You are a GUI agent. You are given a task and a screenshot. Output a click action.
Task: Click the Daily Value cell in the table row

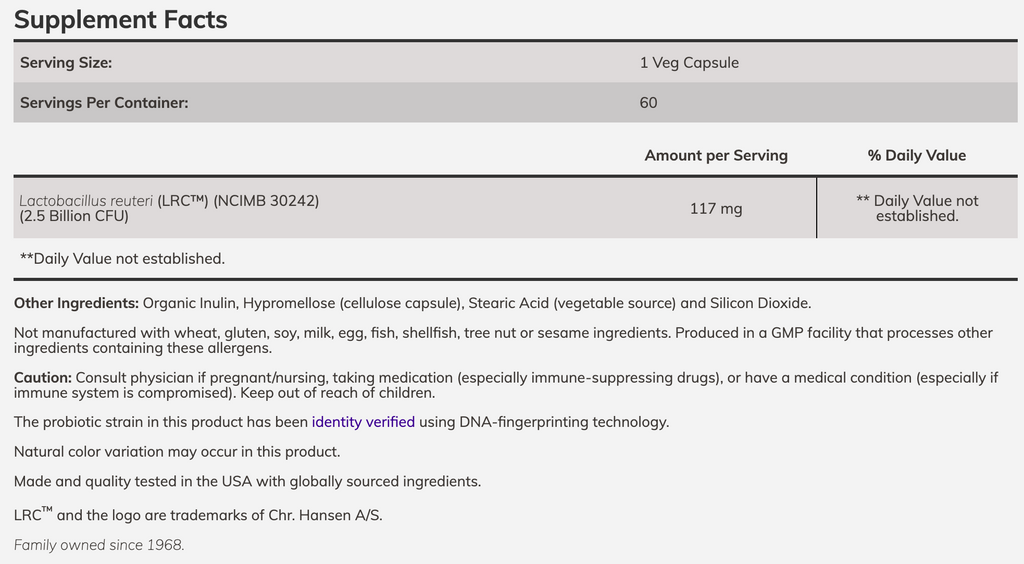917,208
